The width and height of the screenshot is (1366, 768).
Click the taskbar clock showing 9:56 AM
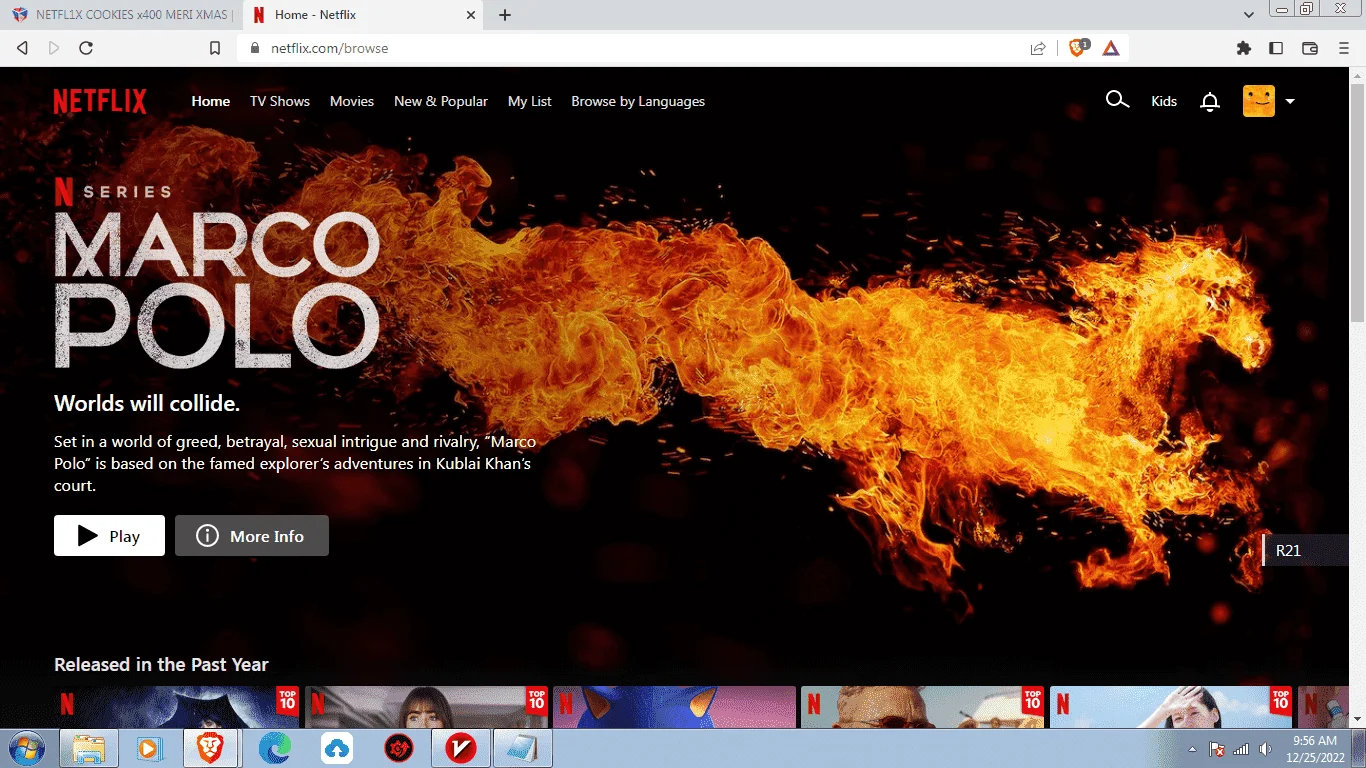point(1315,749)
